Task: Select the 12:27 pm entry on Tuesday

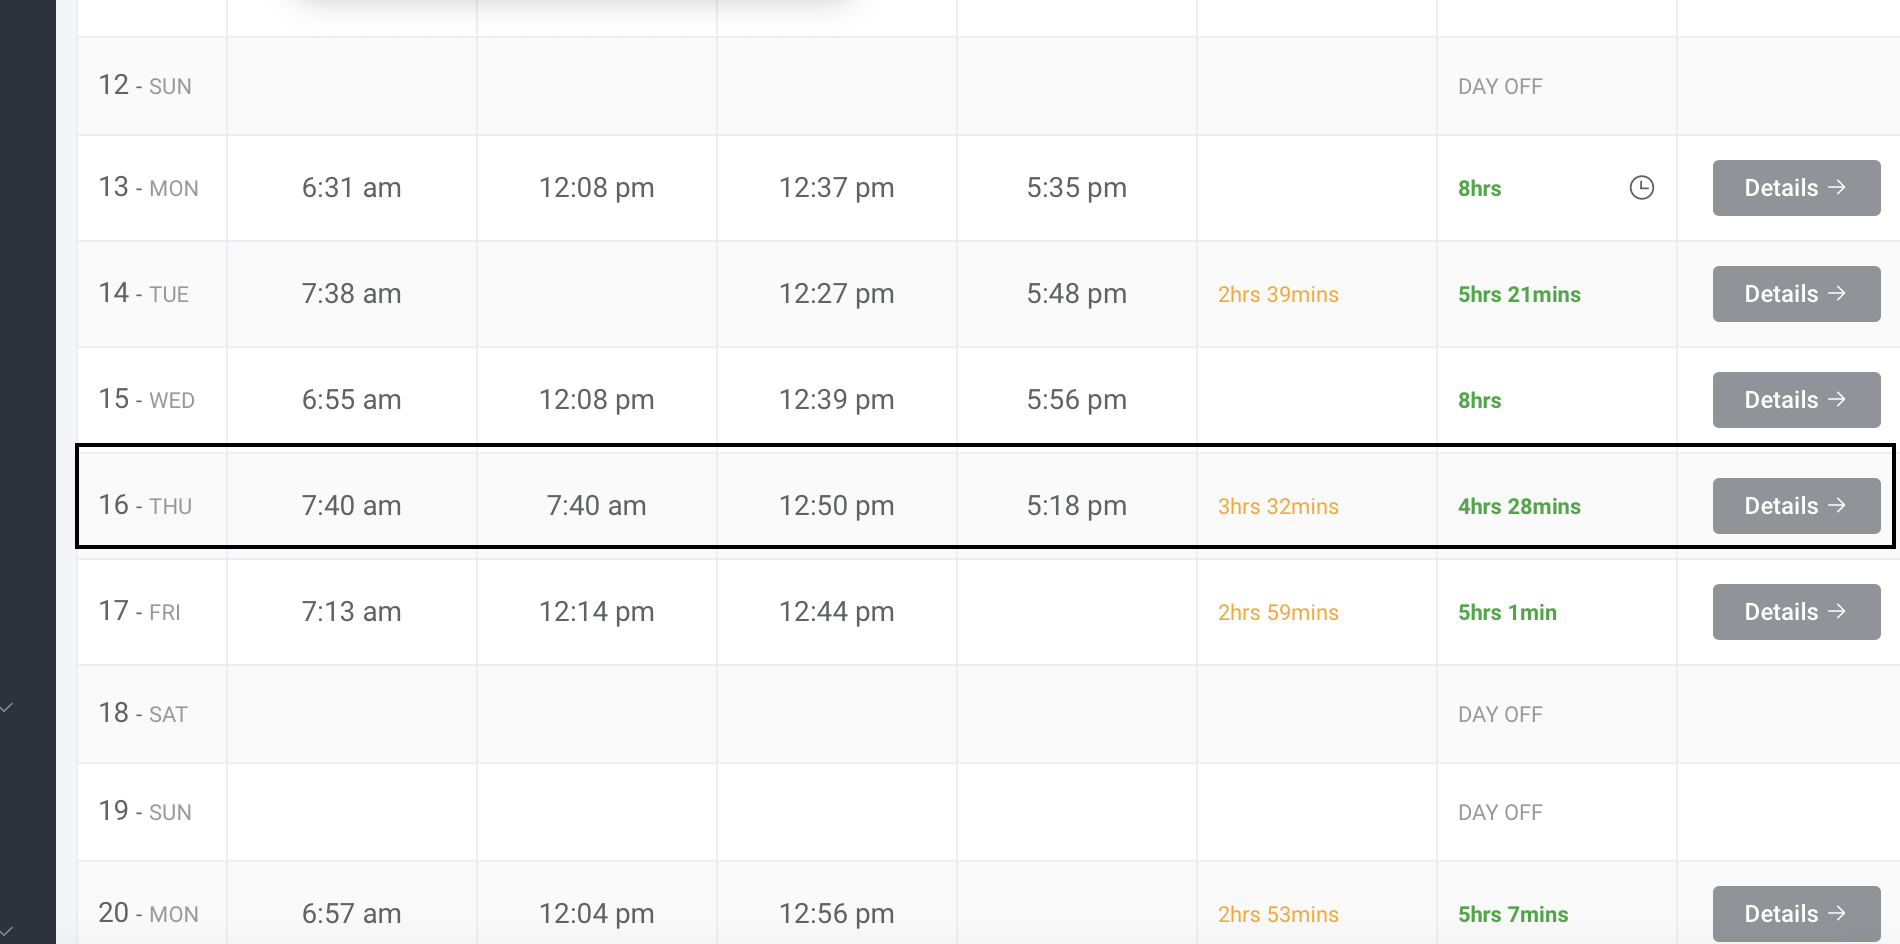Action: 836,294
